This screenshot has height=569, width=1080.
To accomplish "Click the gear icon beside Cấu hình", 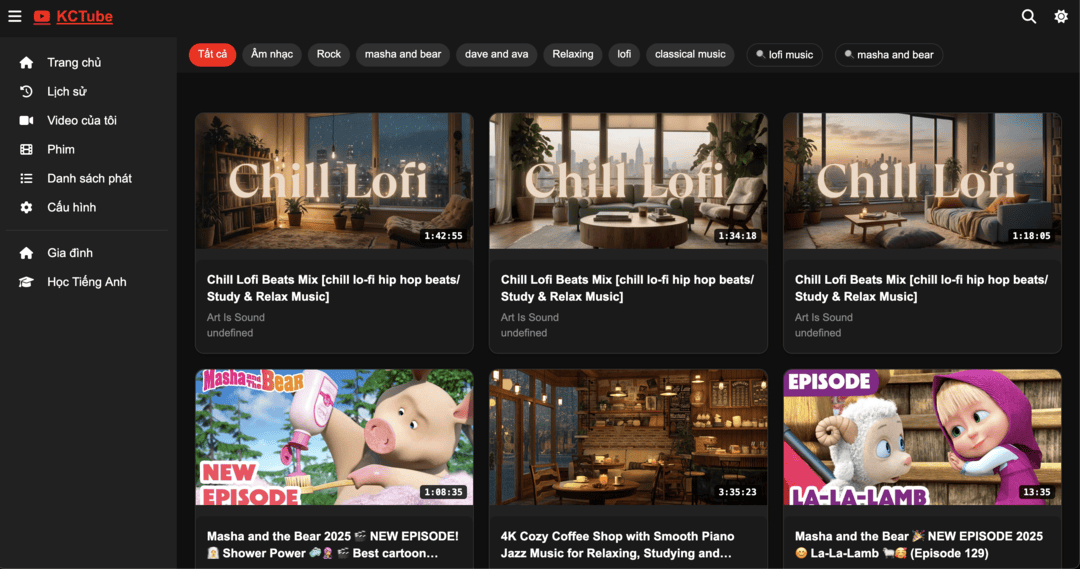I will point(26,207).
